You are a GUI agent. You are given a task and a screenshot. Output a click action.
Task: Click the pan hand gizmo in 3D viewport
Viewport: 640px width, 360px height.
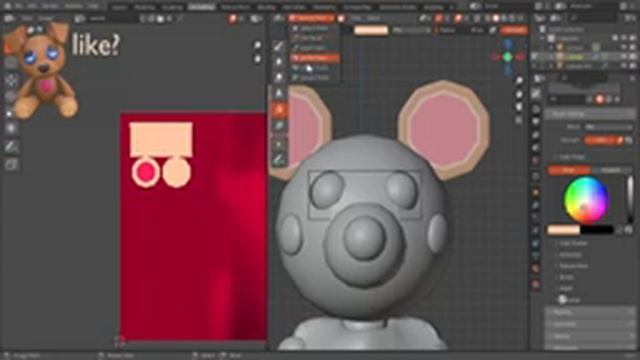coord(519,94)
